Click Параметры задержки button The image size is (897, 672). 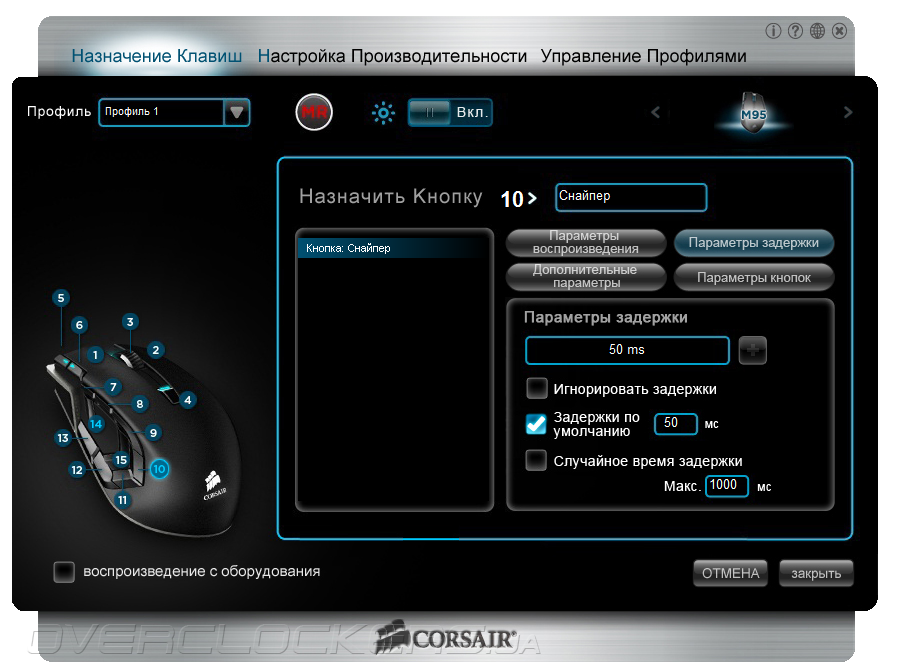pyautogui.click(x=753, y=242)
